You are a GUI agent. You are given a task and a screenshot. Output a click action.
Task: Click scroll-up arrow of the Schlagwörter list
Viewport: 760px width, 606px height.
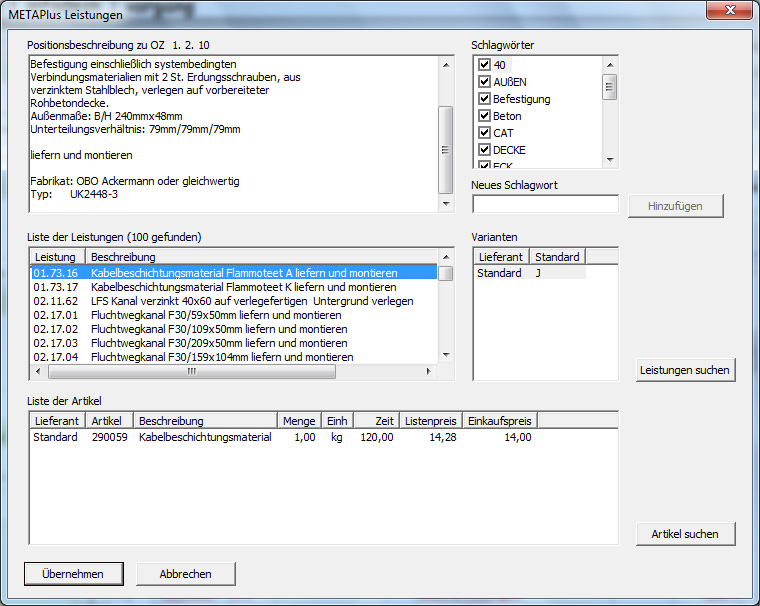610,65
